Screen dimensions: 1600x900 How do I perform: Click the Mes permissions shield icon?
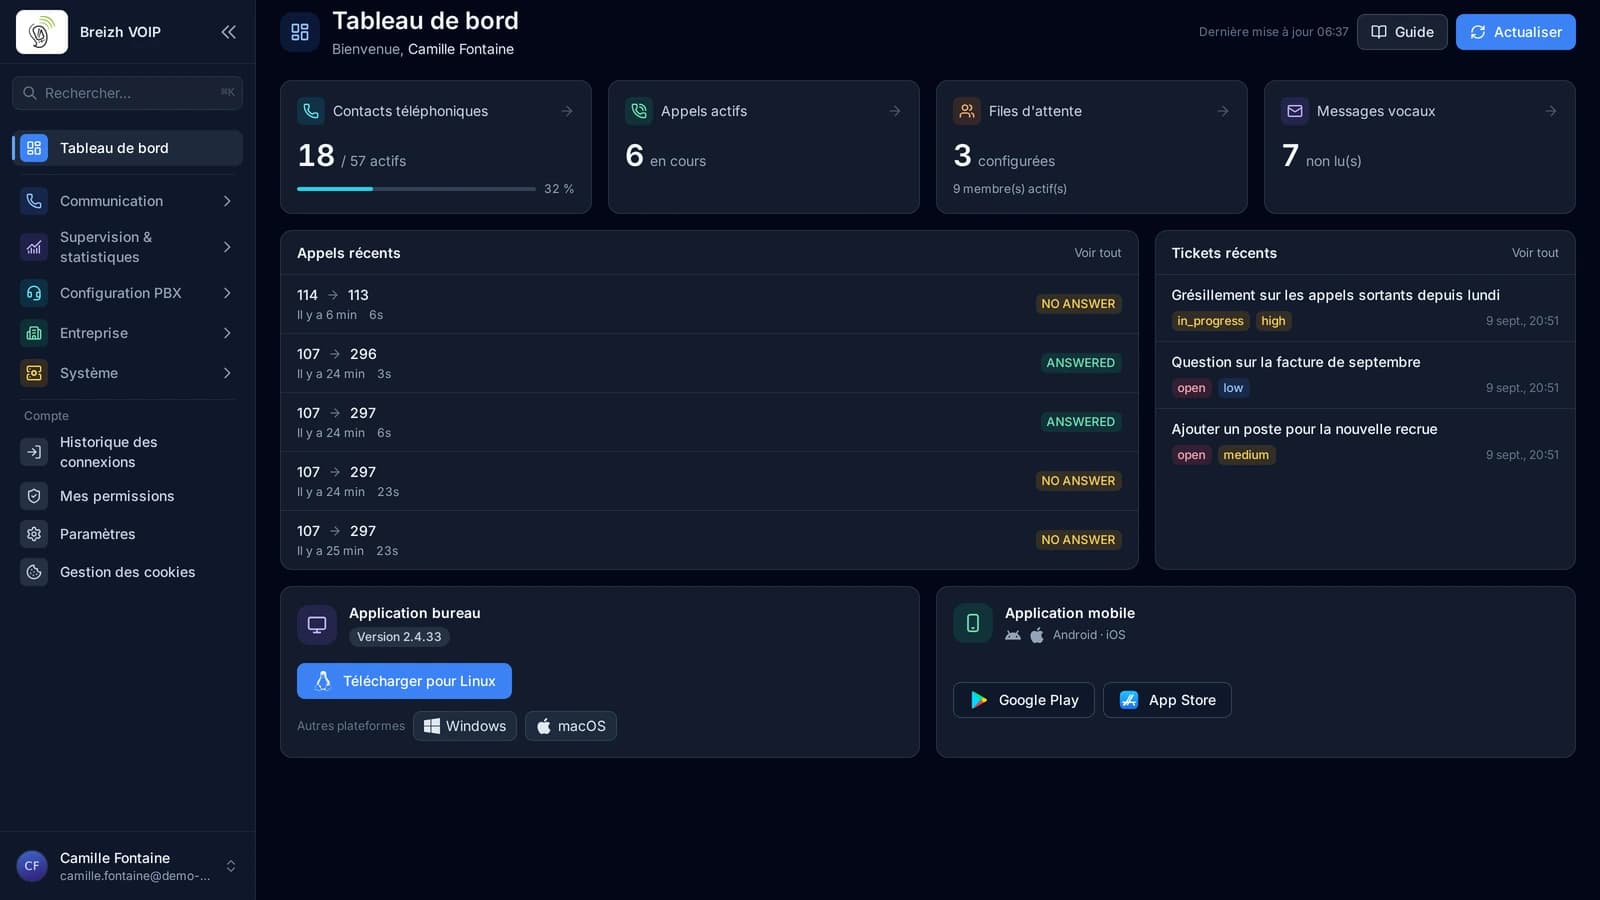click(x=34, y=496)
